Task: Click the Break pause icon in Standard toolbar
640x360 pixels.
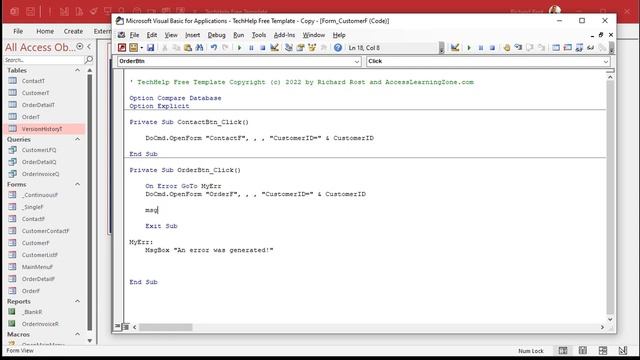Action: [x=251, y=48]
